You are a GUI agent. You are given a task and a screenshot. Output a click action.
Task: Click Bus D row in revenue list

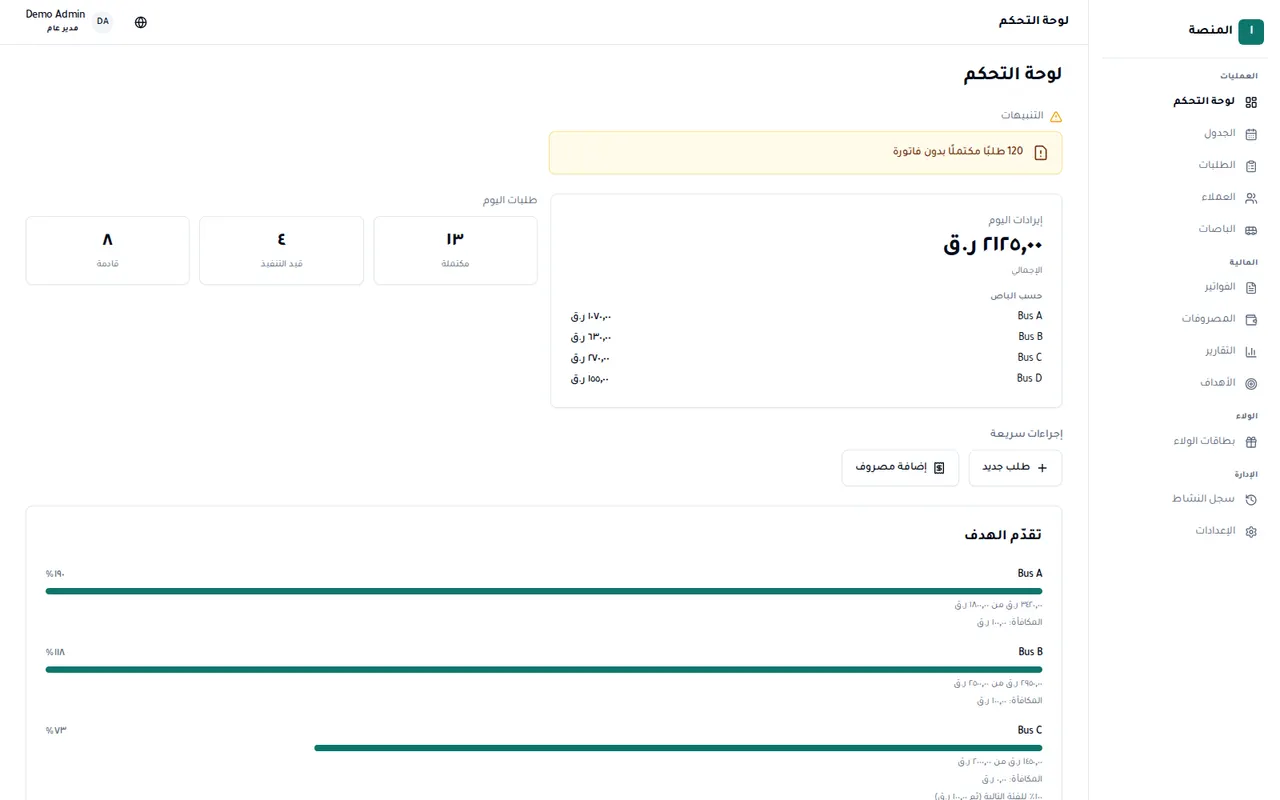tap(806, 379)
